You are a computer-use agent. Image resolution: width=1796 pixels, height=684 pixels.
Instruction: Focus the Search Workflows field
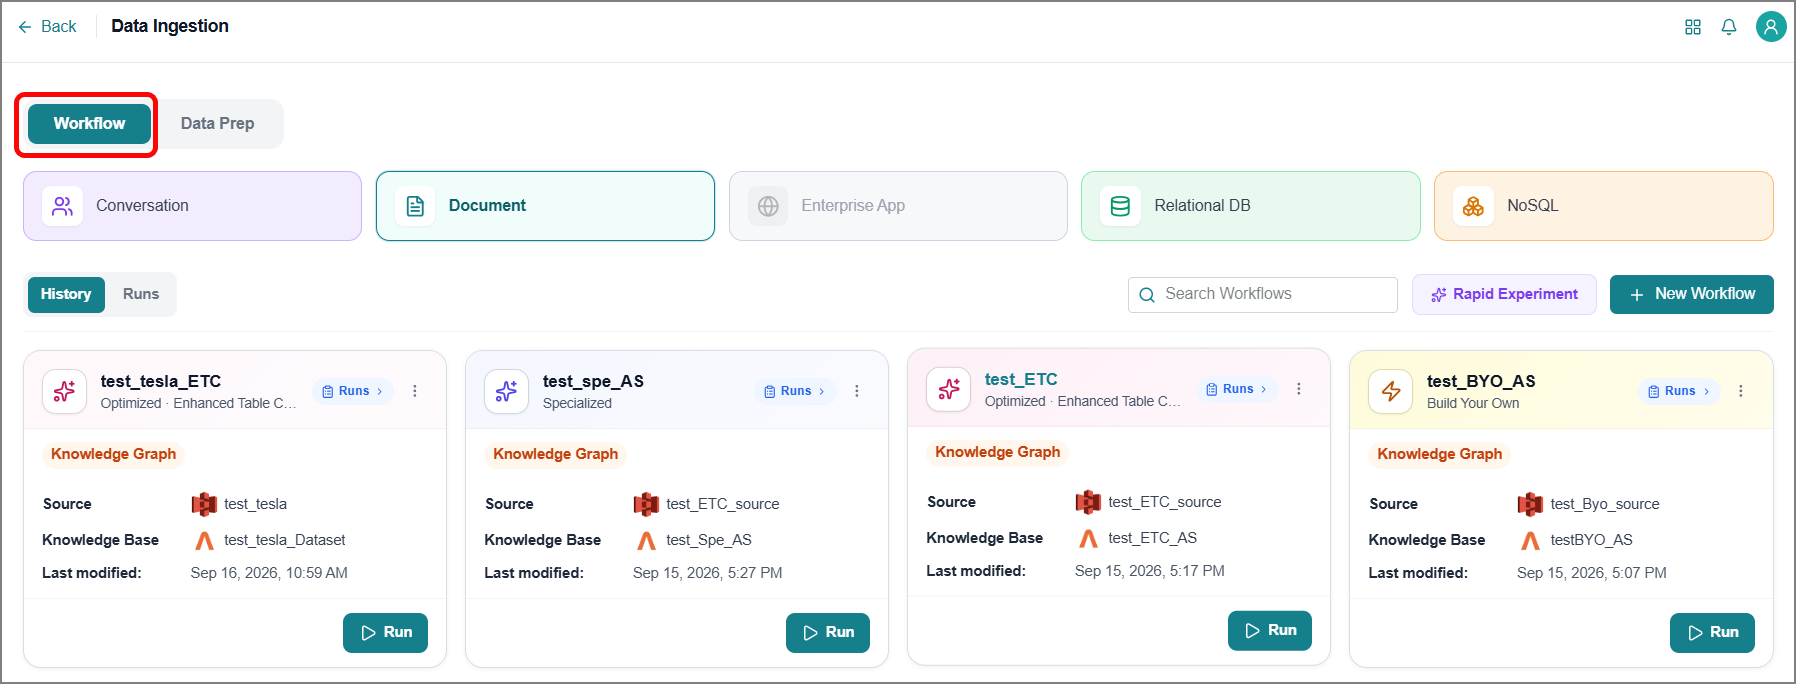click(x=1263, y=295)
